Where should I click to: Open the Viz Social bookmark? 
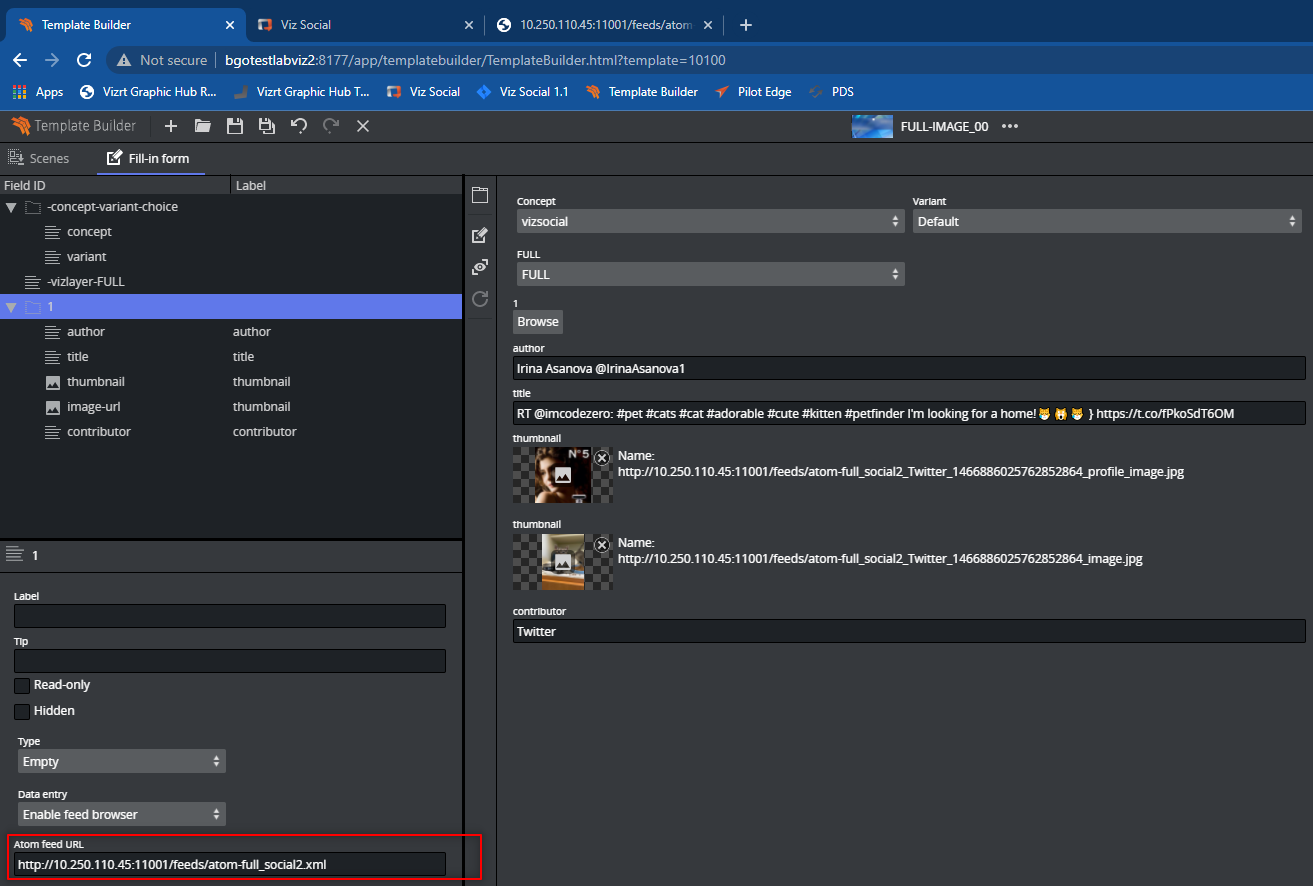pyautogui.click(x=423, y=92)
